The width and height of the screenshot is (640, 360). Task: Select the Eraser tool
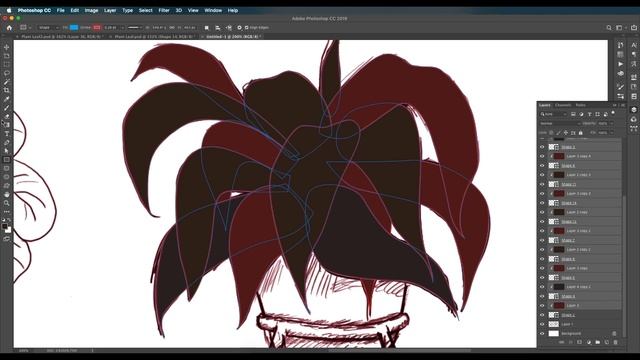(x=7, y=116)
